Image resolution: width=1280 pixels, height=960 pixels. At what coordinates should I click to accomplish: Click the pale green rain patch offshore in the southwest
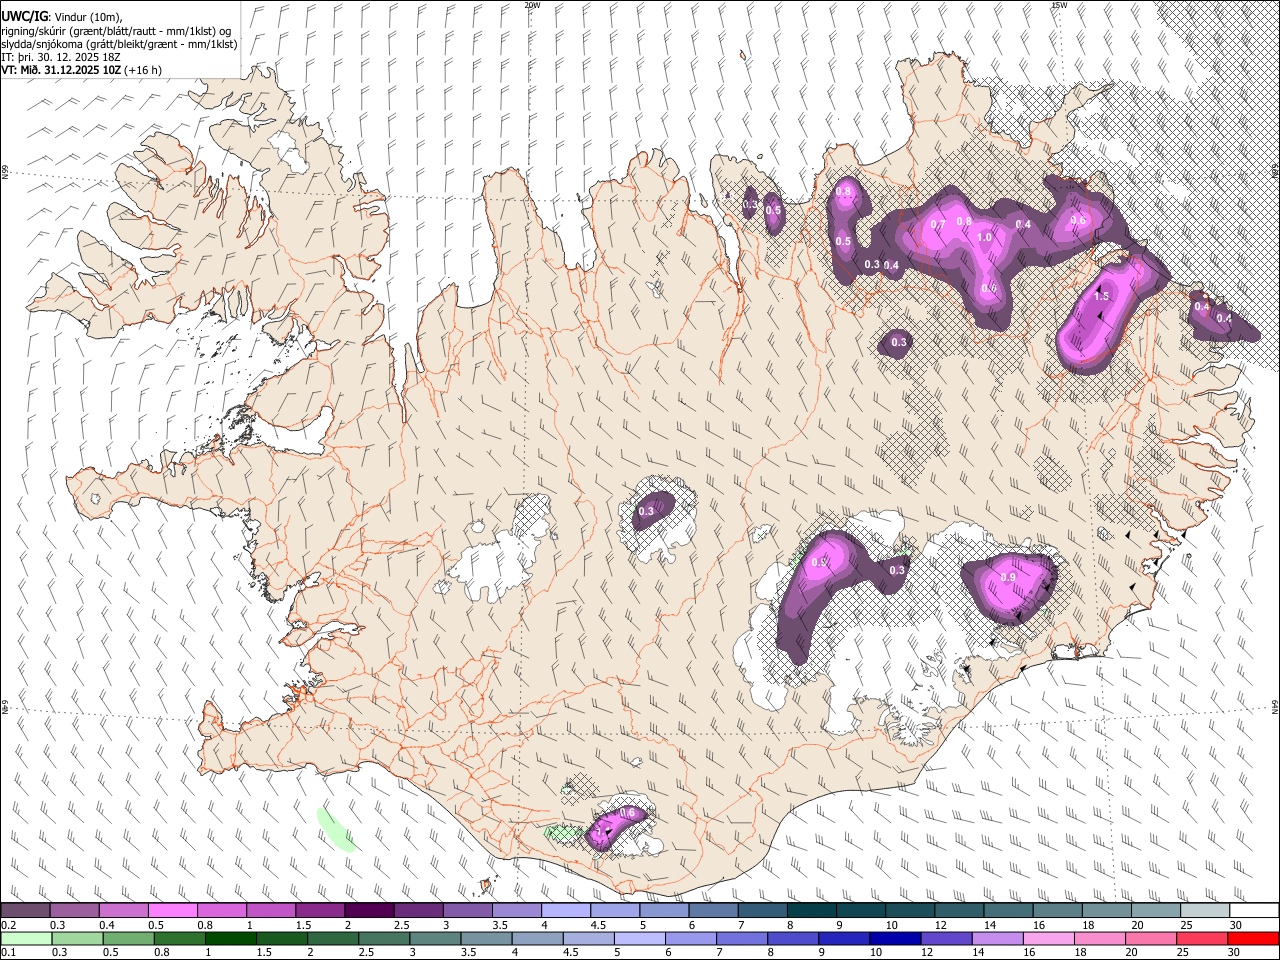[x=335, y=829]
